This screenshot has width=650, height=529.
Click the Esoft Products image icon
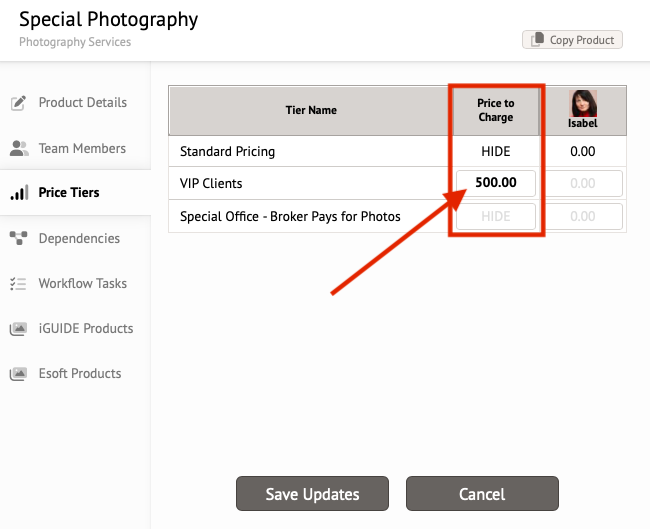pos(18,374)
